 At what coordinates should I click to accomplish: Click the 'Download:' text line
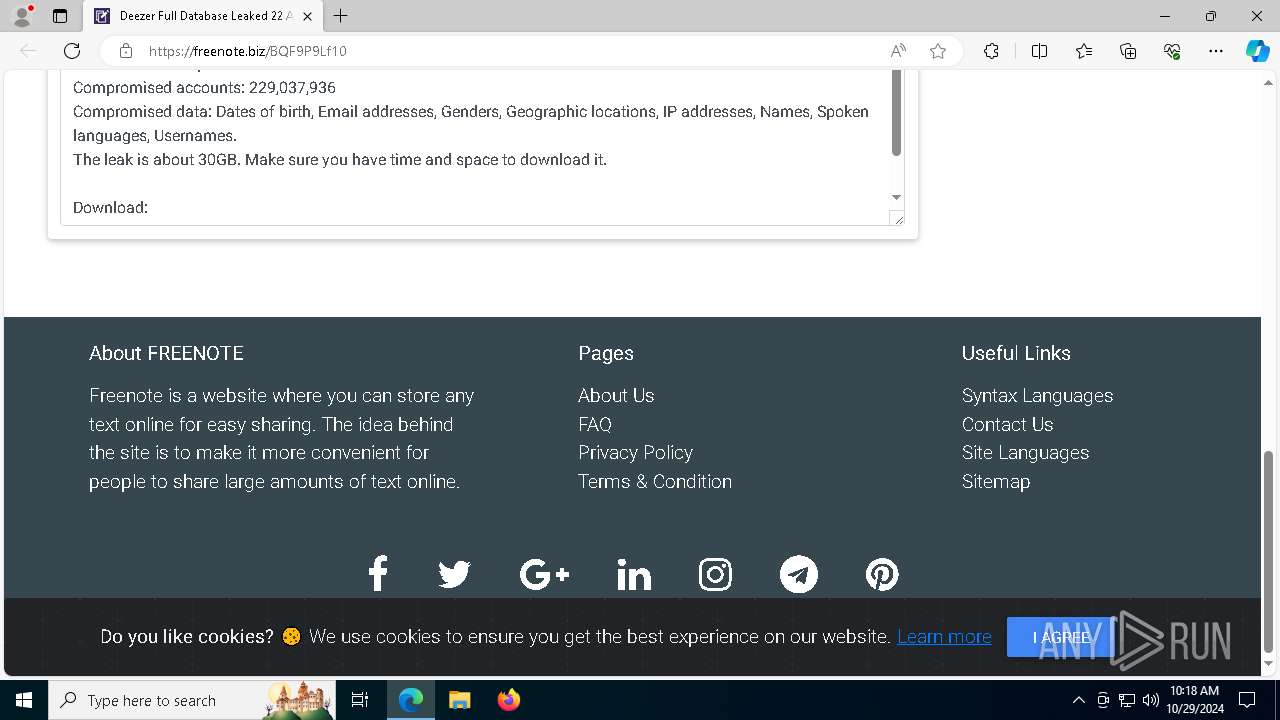[110, 207]
